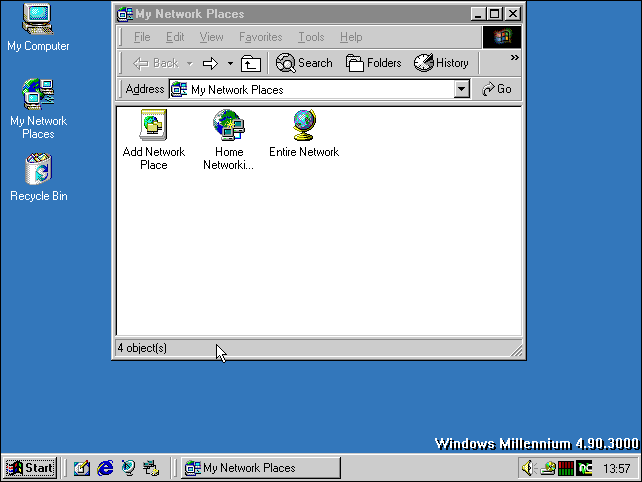Image resolution: width=642 pixels, height=482 pixels.
Task: Close the My Network Places window
Action: click(513, 14)
